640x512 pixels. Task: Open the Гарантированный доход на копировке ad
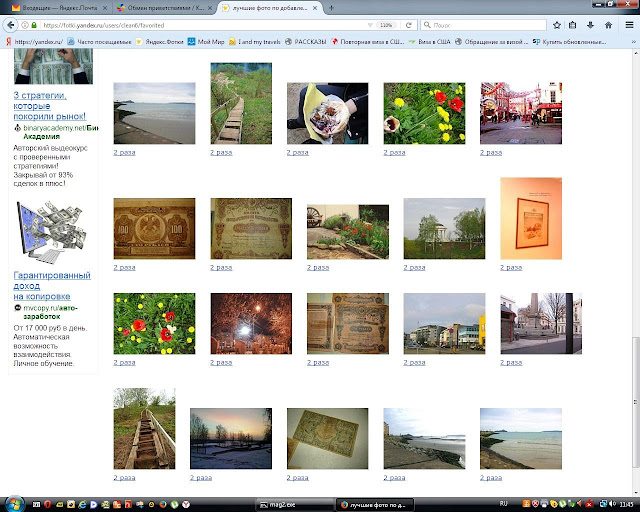click(52, 286)
